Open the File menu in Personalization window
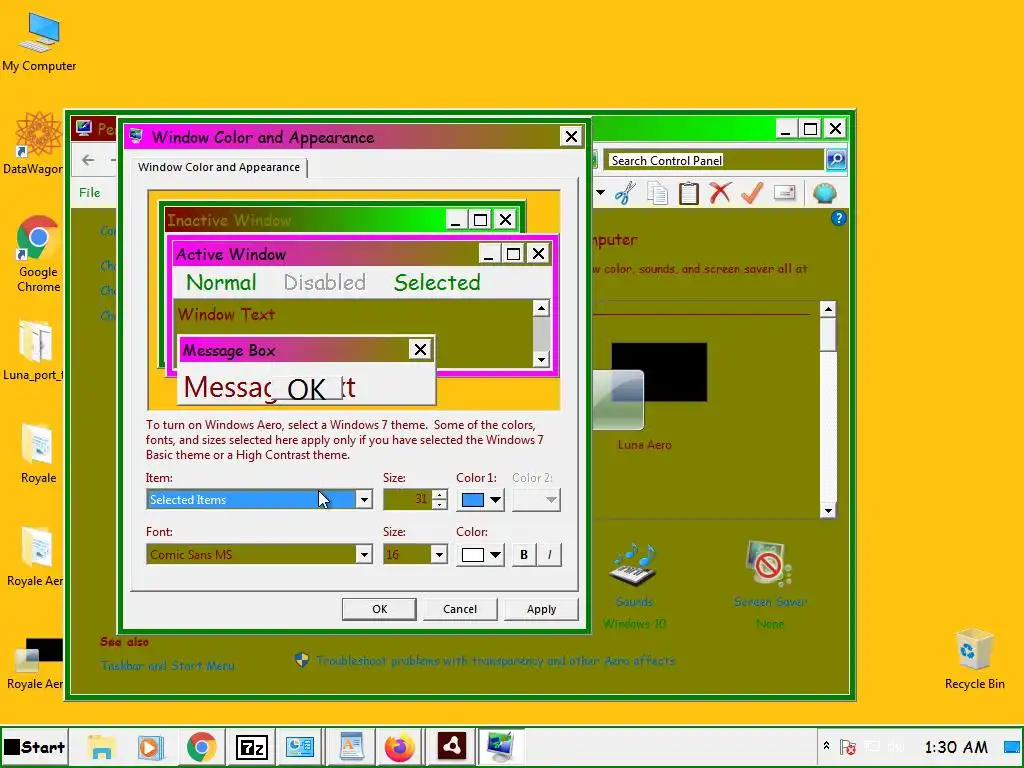1024x768 pixels. click(x=89, y=193)
